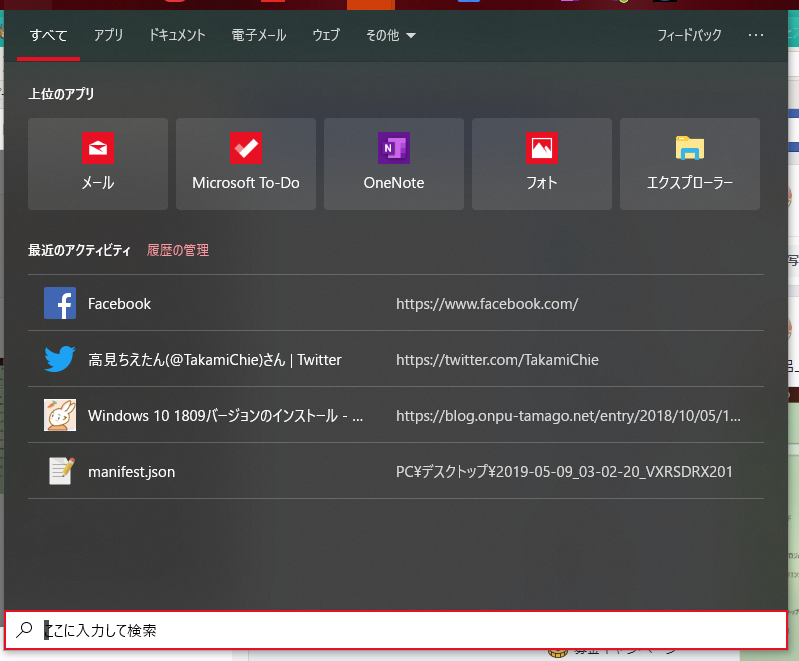Select the すべて tab

coord(48,35)
